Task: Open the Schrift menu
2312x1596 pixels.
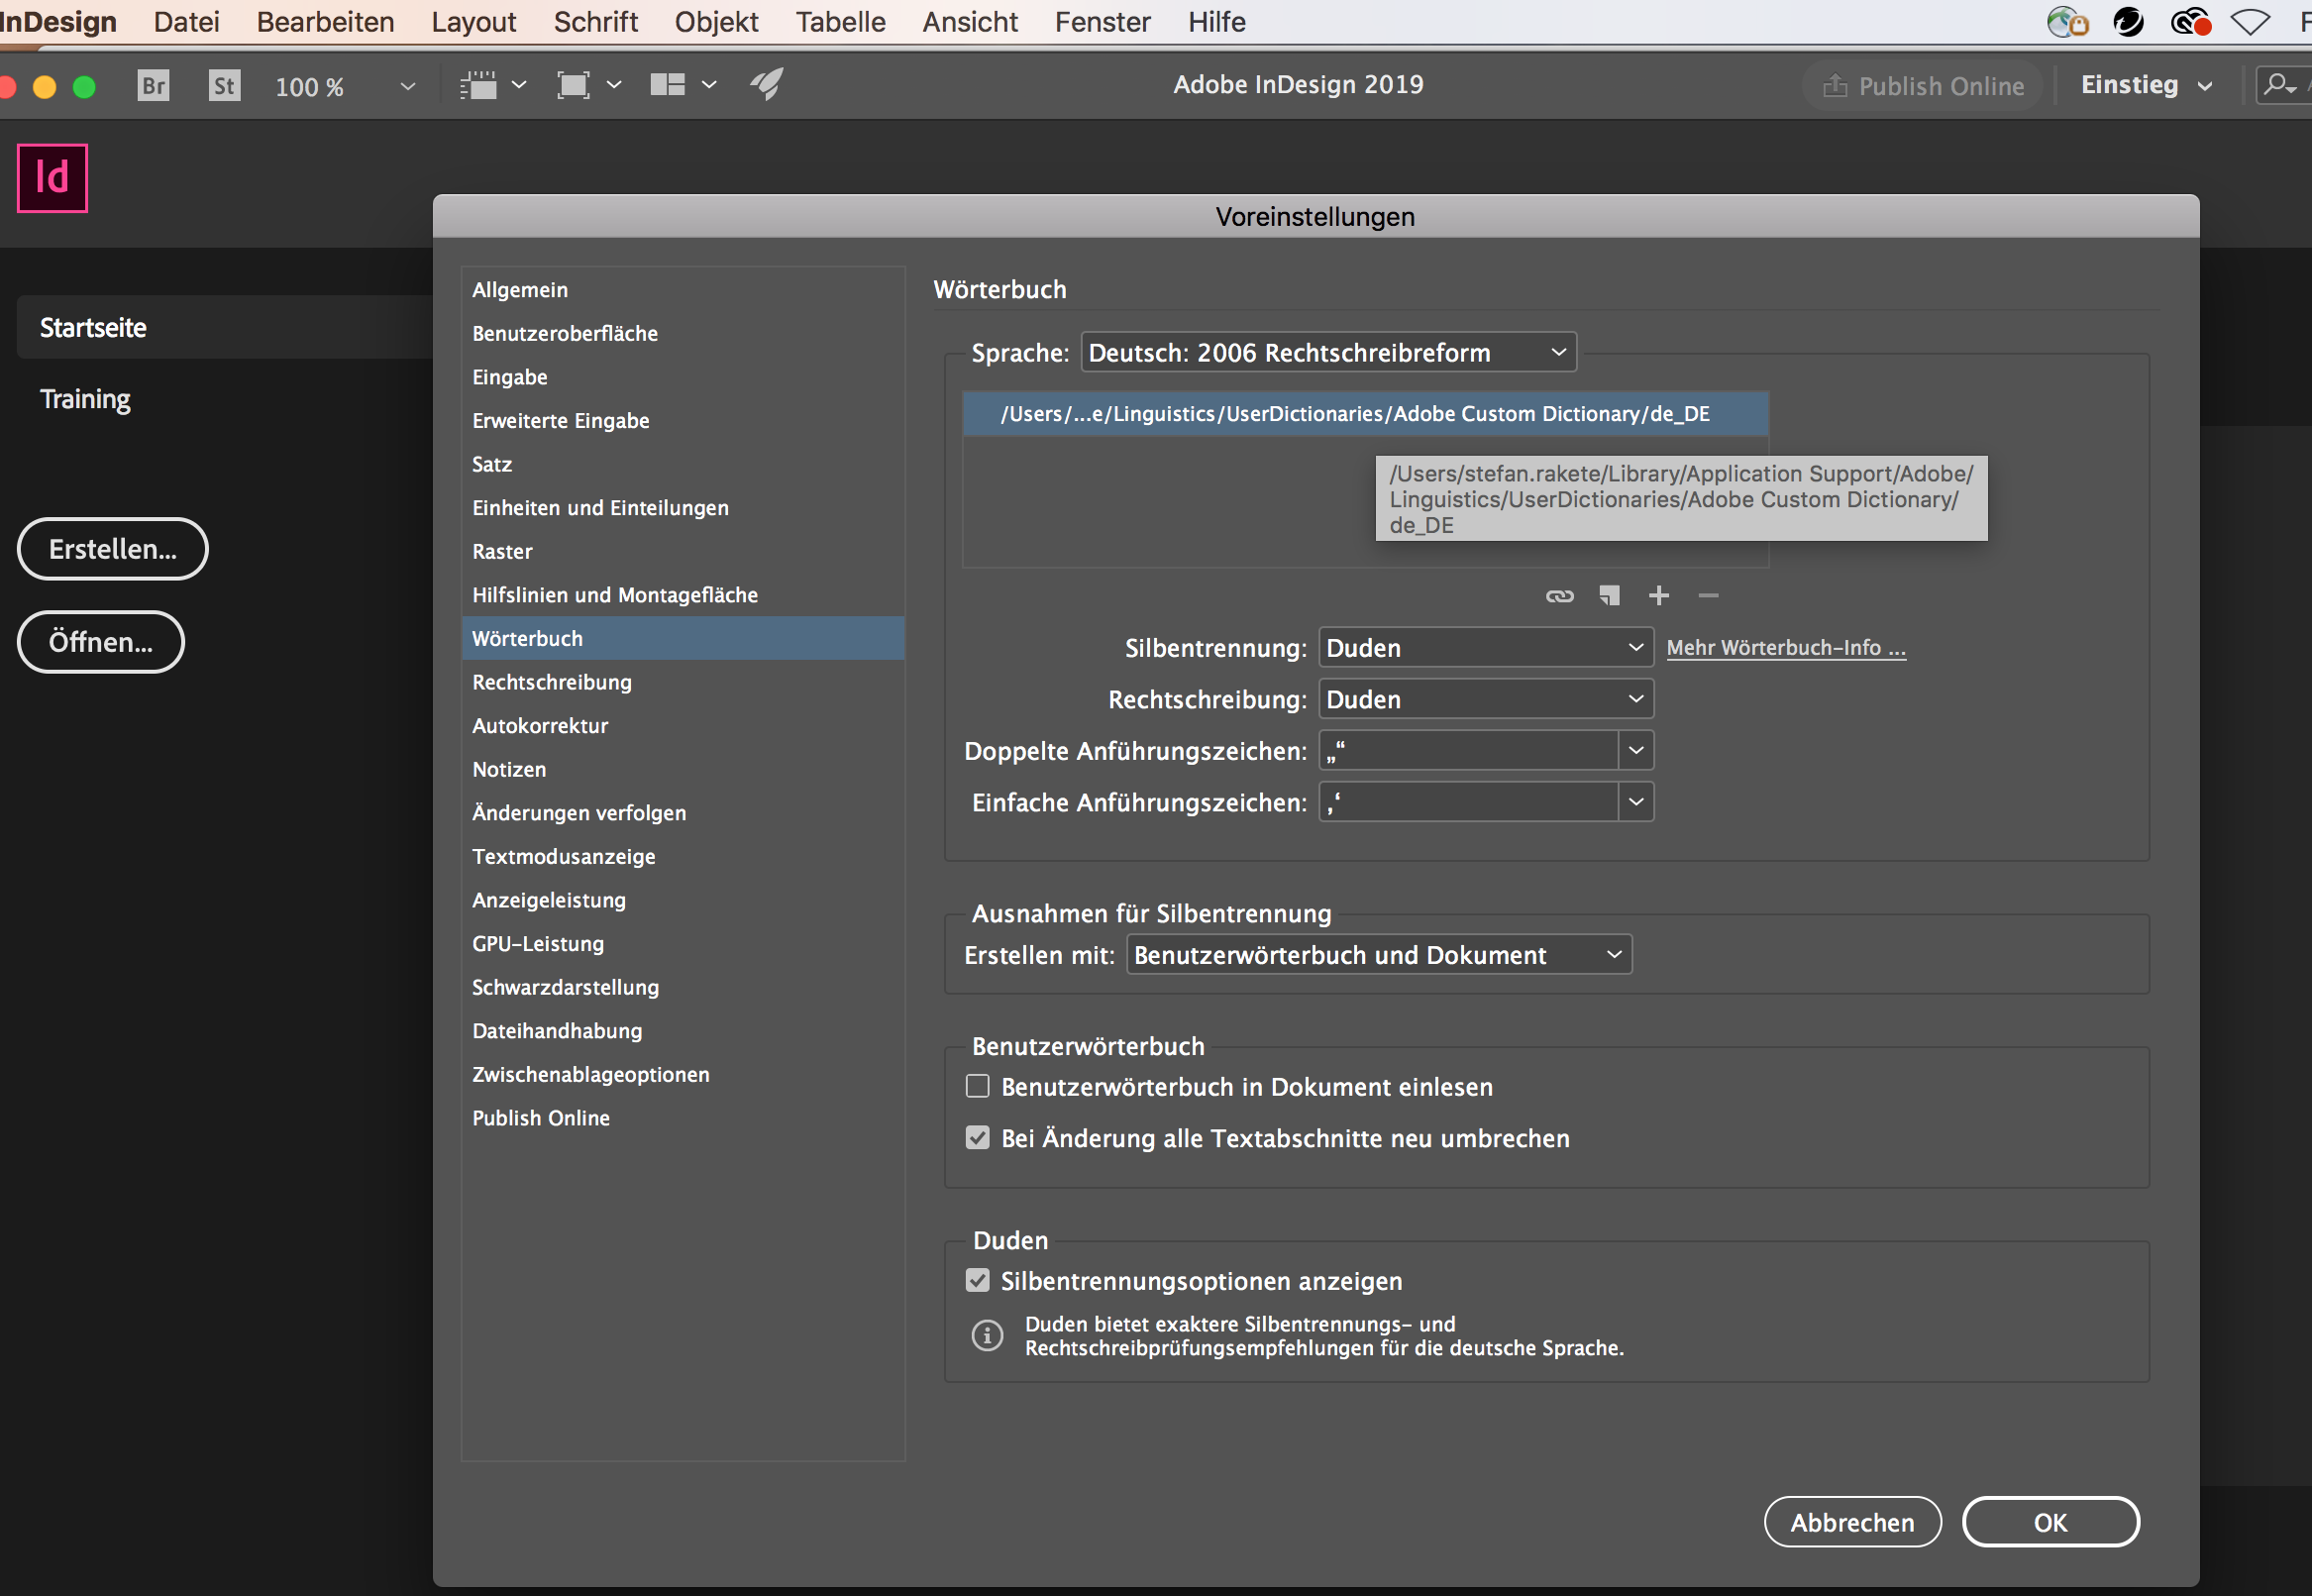Action: pyautogui.click(x=595, y=22)
